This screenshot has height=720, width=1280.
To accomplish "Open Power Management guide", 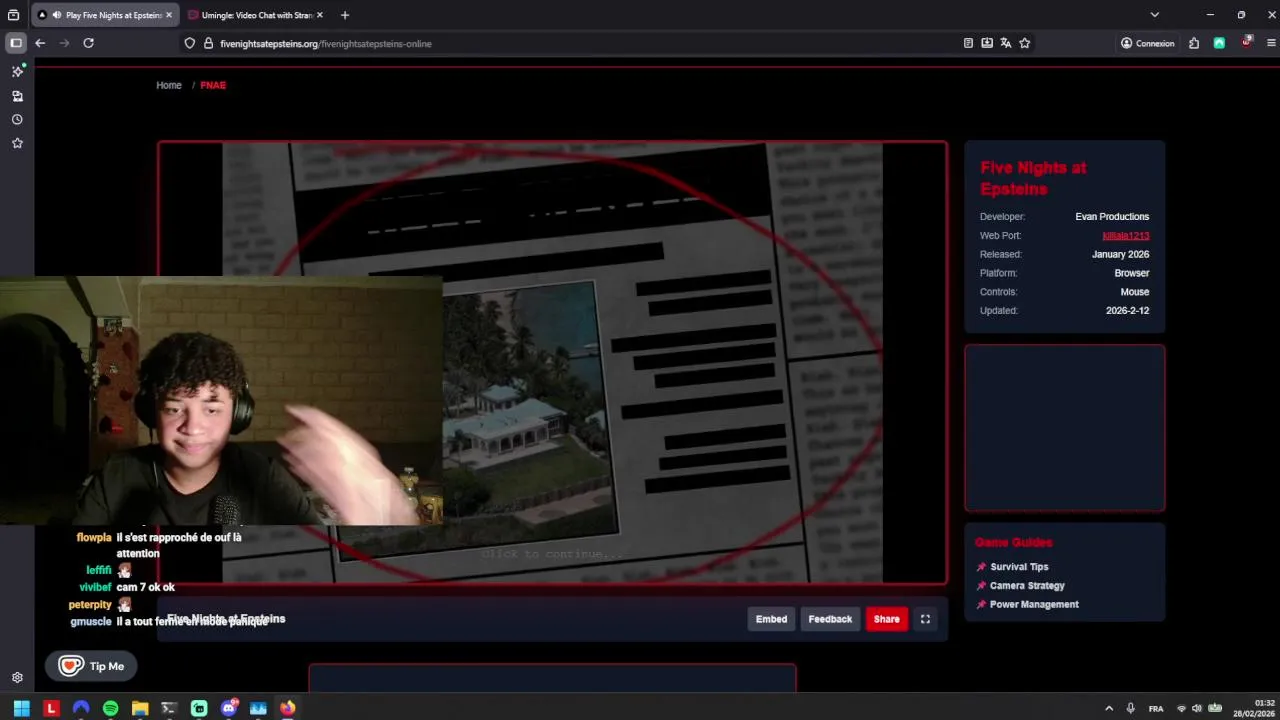I will (1034, 605).
